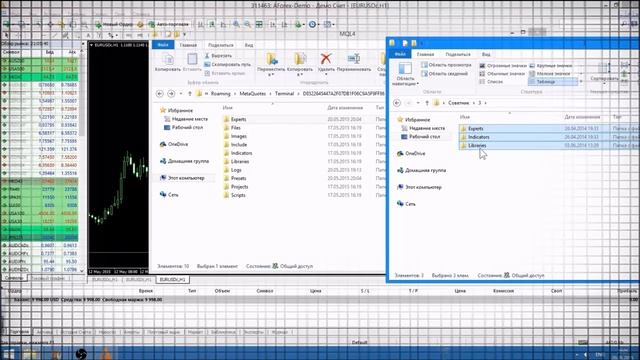Screen dimensions: 640x360
Task: Toggle the chart auto scroll icon
Action: pyautogui.click(x=273, y=24)
